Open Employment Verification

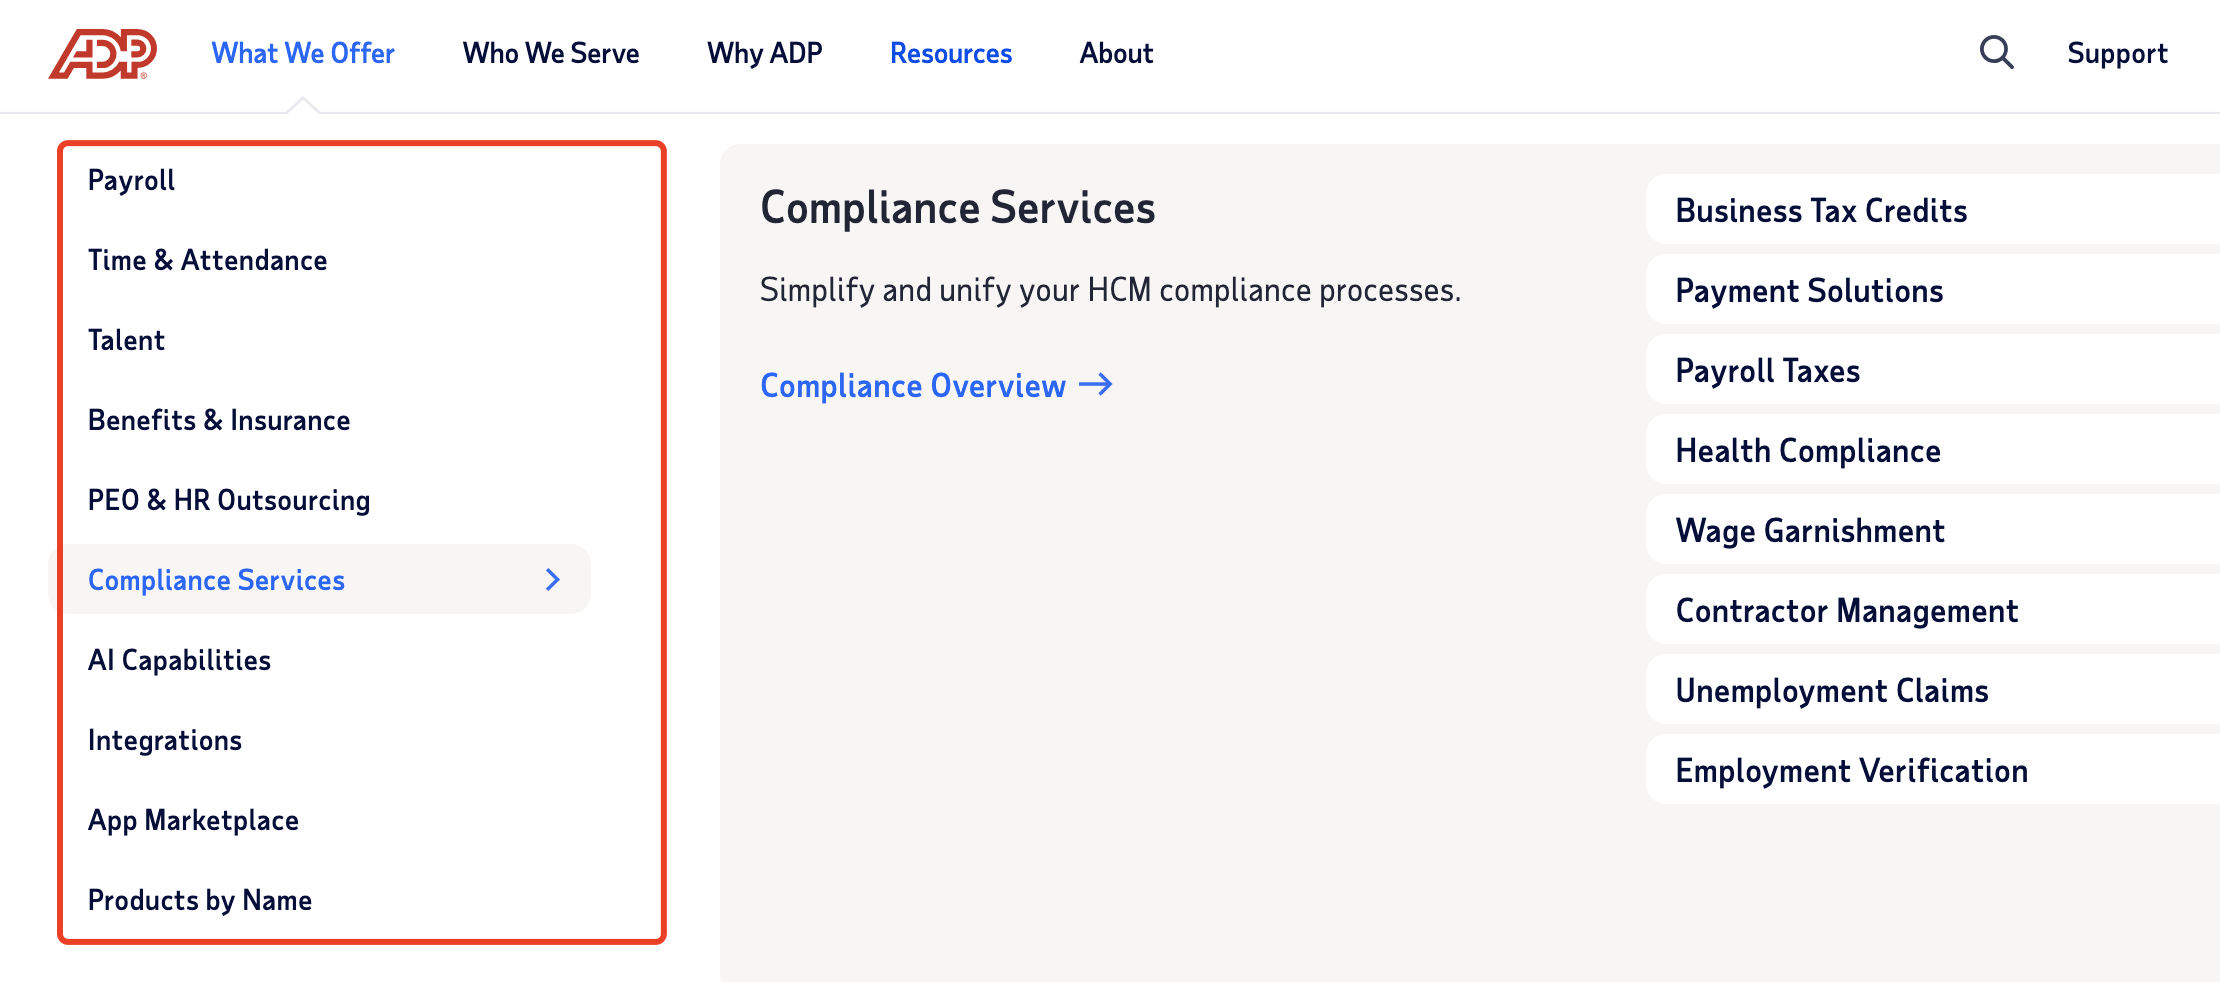point(1932,770)
